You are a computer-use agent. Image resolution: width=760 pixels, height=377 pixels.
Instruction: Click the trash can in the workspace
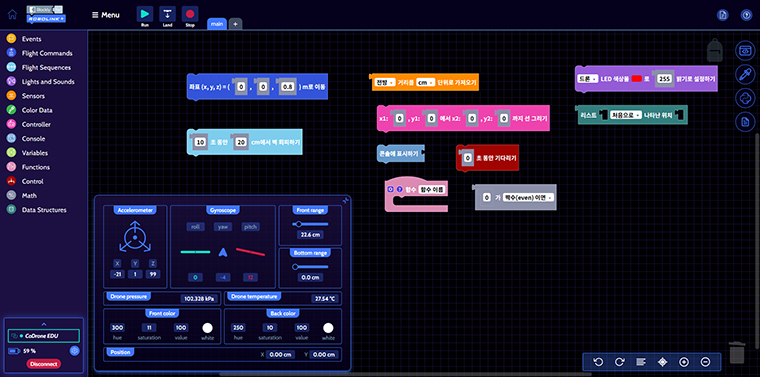pyautogui.click(x=737, y=352)
